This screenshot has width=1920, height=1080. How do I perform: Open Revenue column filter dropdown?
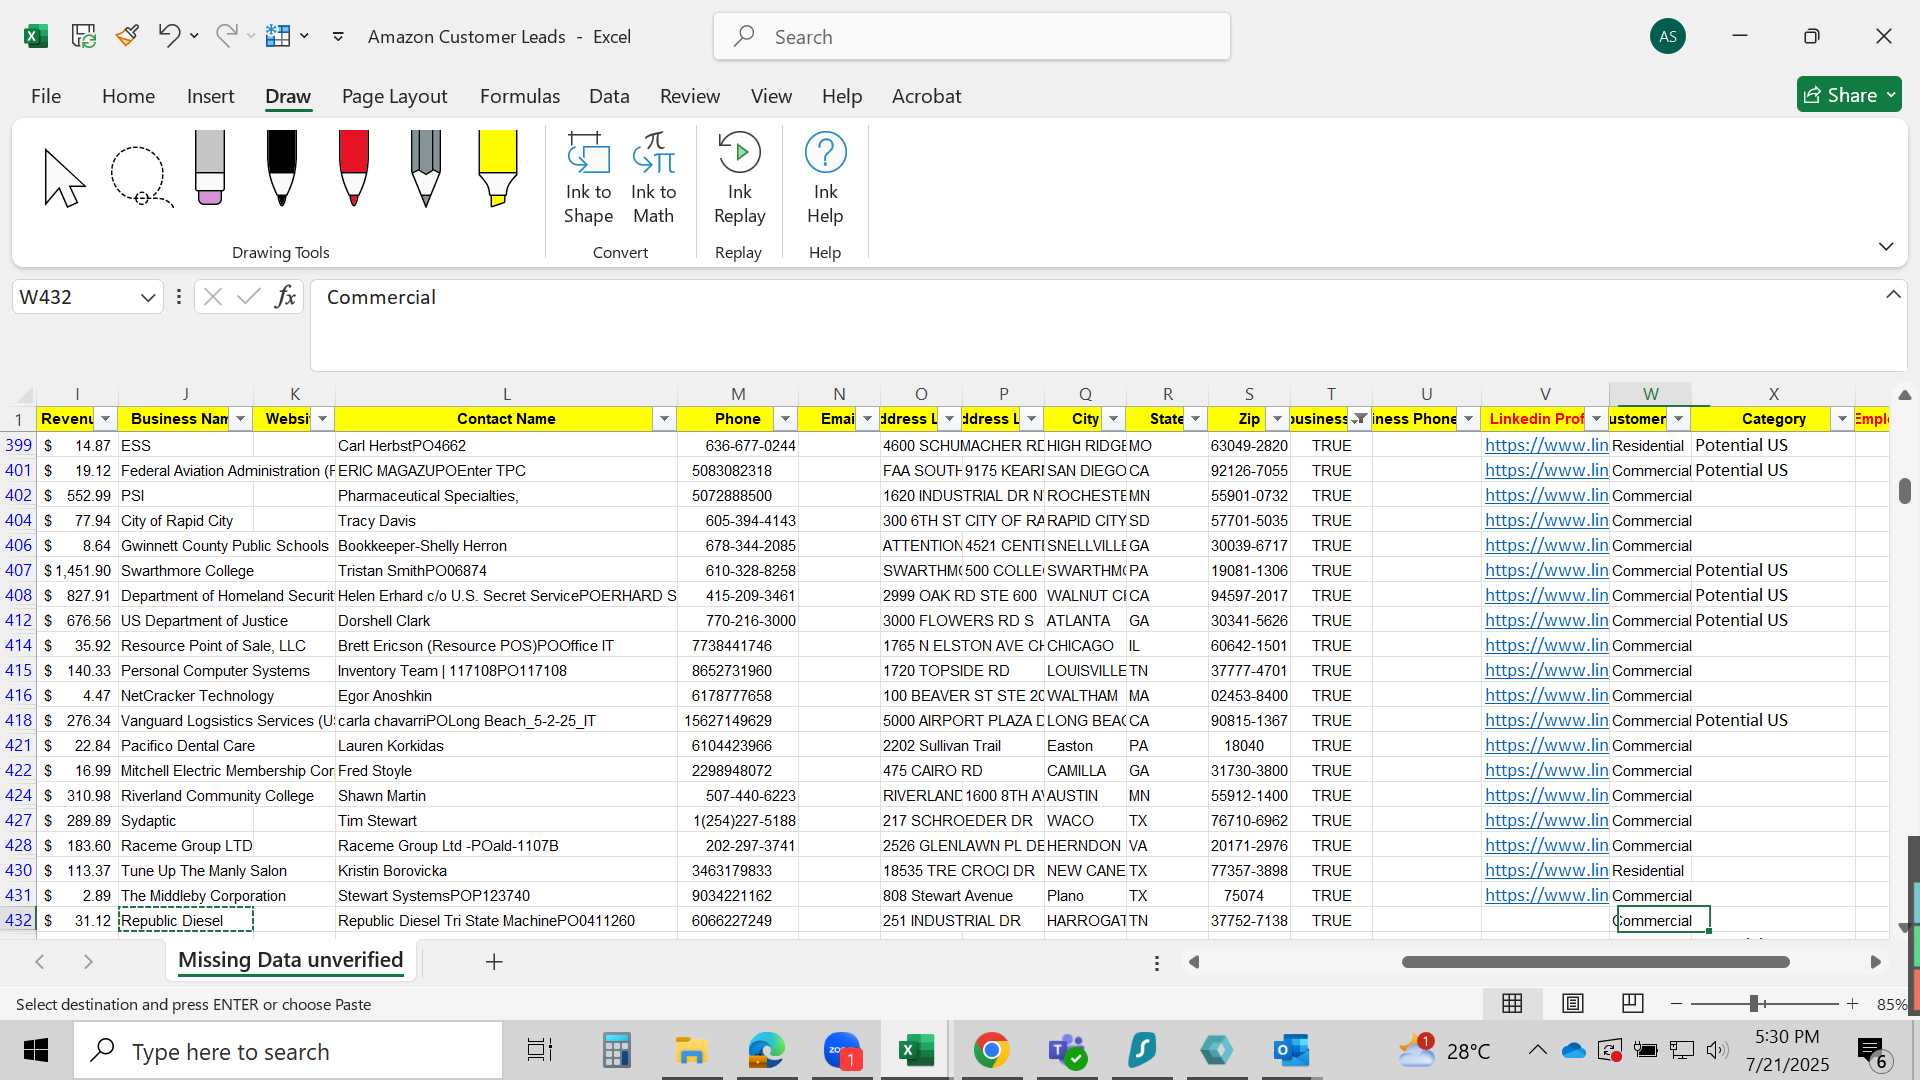104,419
